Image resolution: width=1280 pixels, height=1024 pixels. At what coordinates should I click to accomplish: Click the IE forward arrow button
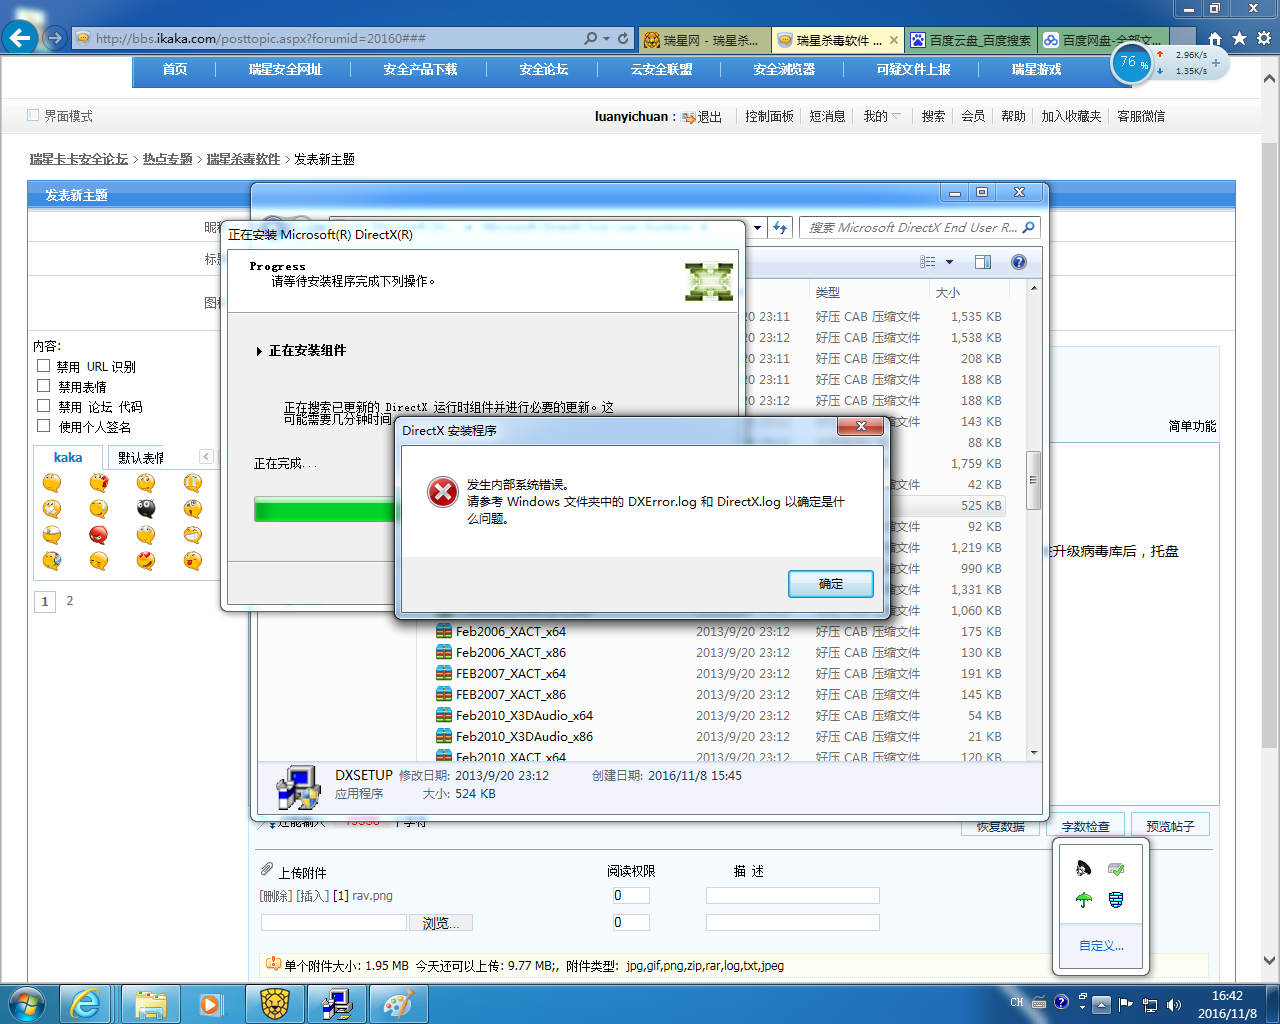55,38
